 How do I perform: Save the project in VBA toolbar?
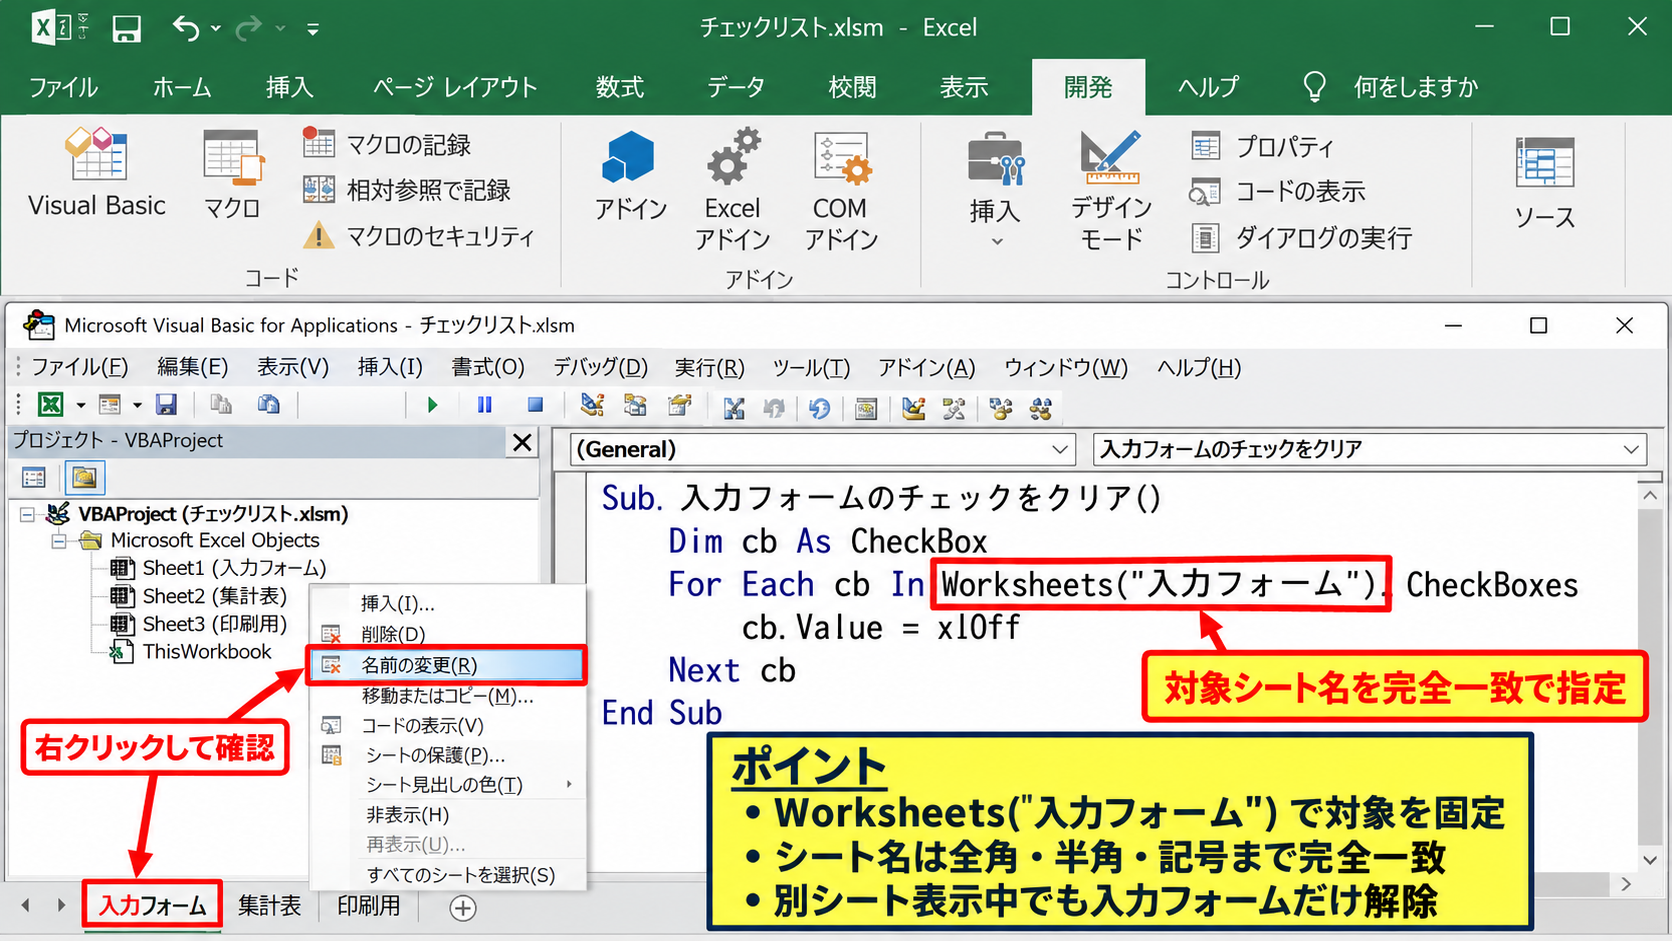tap(166, 405)
